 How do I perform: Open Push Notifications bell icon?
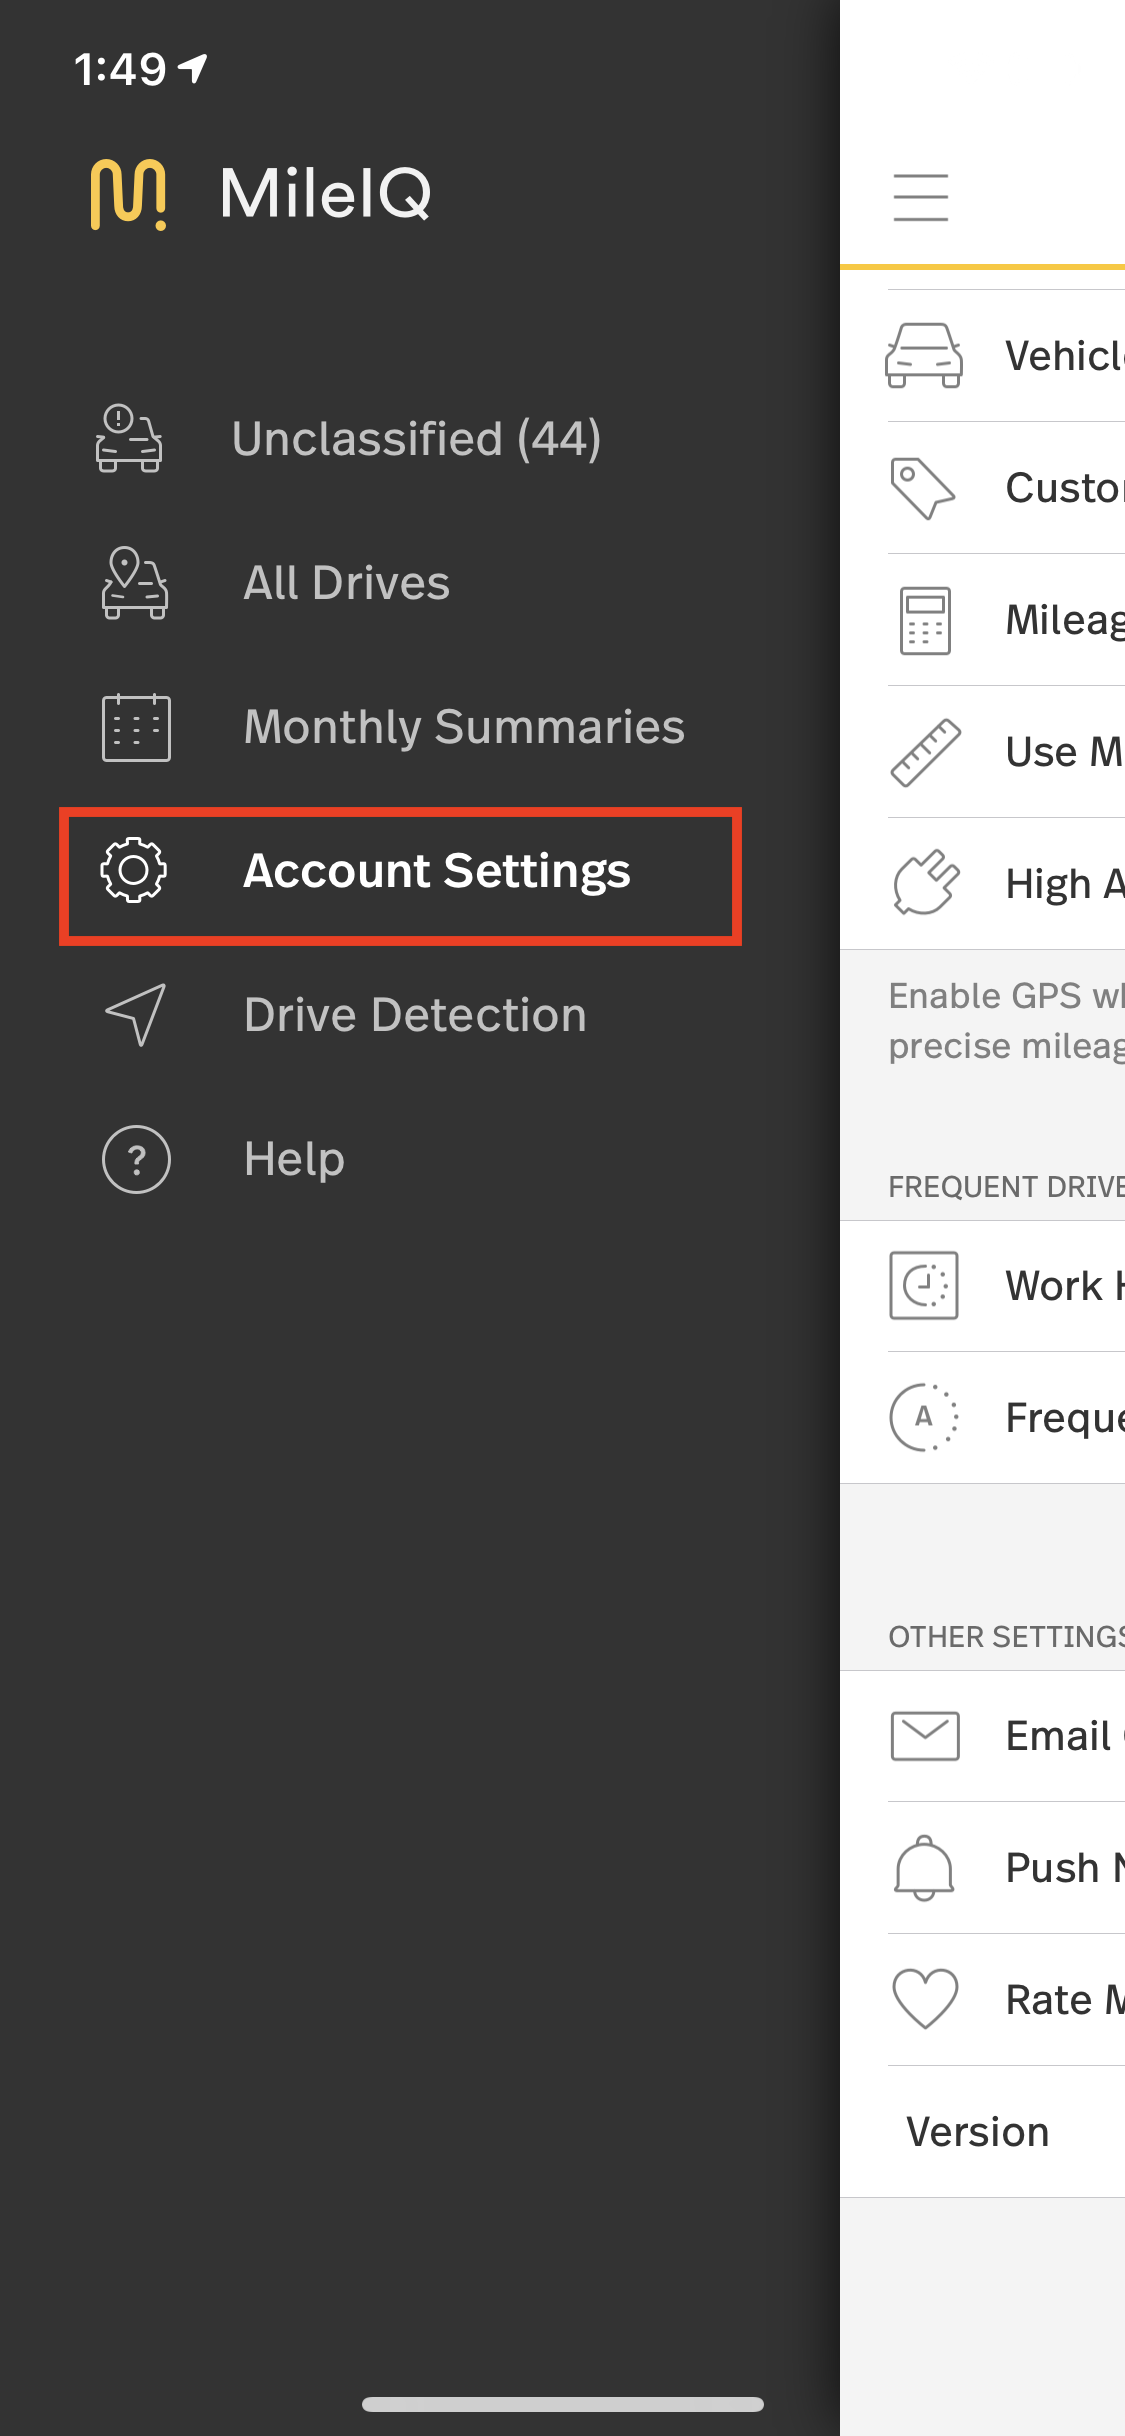(x=924, y=1867)
